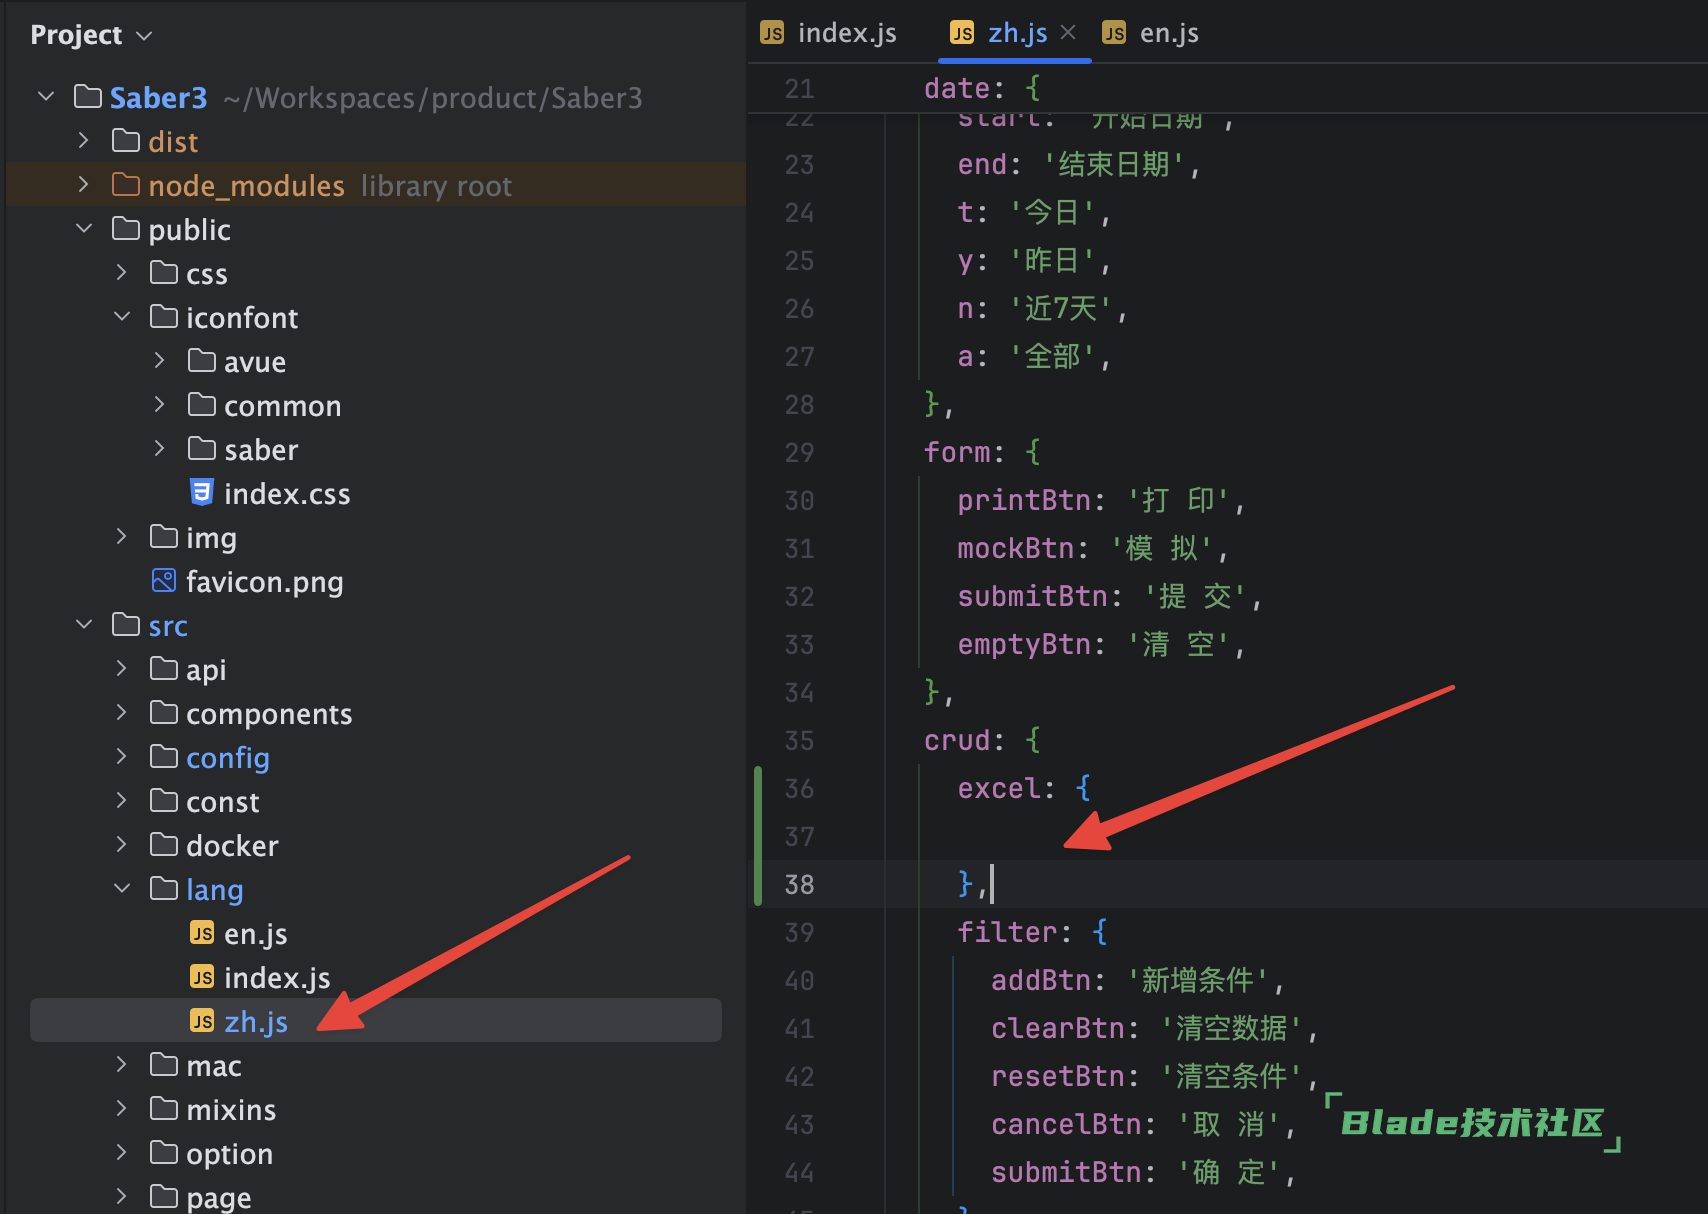Screen dimensions: 1708x1214
Task: Switch to the index.js editor tab
Action: click(x=829, y=33)
